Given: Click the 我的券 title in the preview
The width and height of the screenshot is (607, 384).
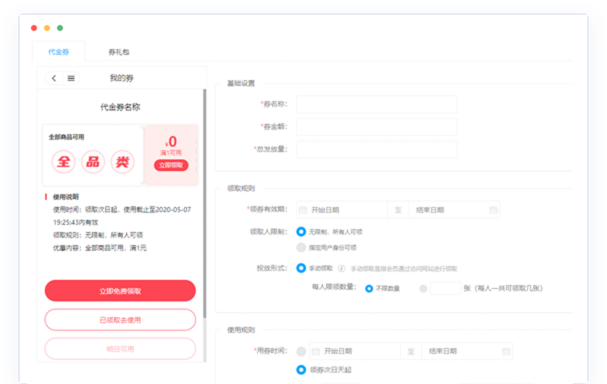Looking at the screenshot, I should pyautogui.click(x=122, y=78).
